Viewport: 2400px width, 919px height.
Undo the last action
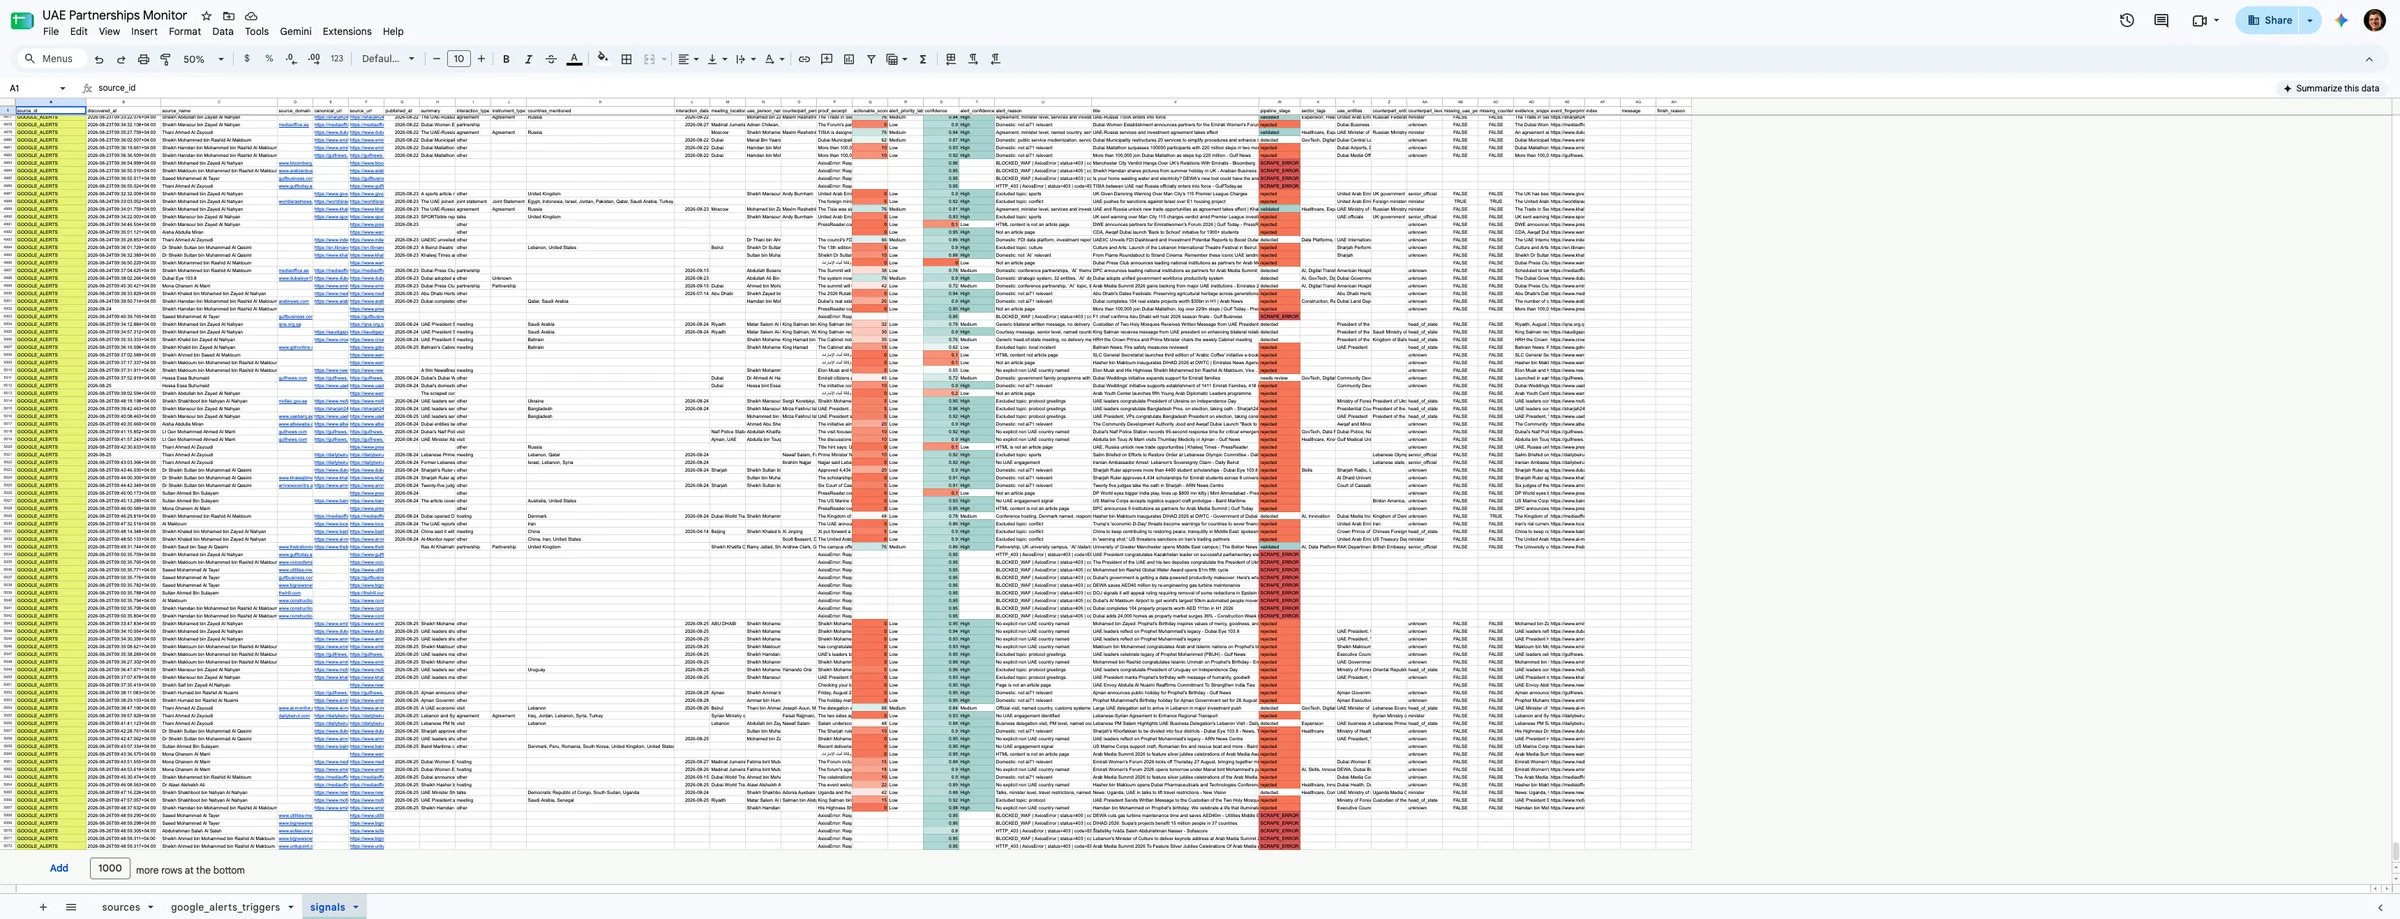point(99,59)
